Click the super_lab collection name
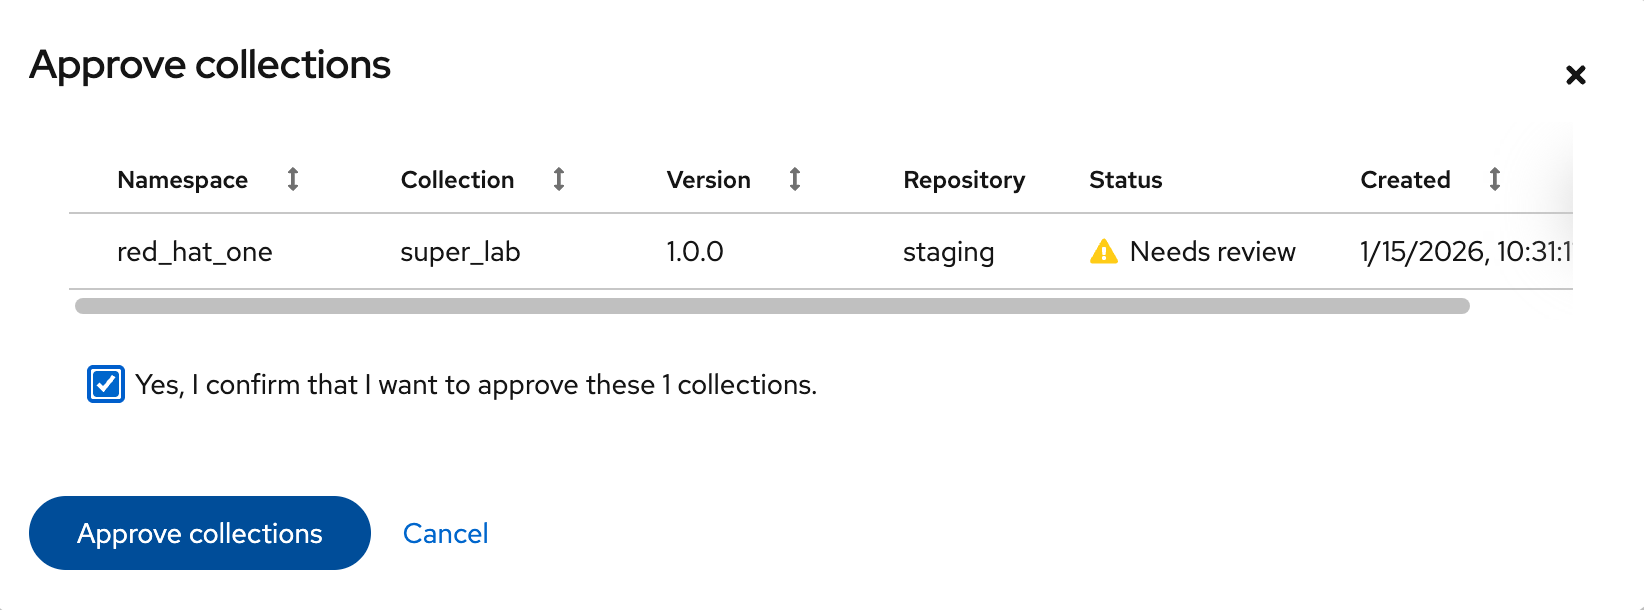The height and width of the screenshot is (610, 1644). pos(460,252)
